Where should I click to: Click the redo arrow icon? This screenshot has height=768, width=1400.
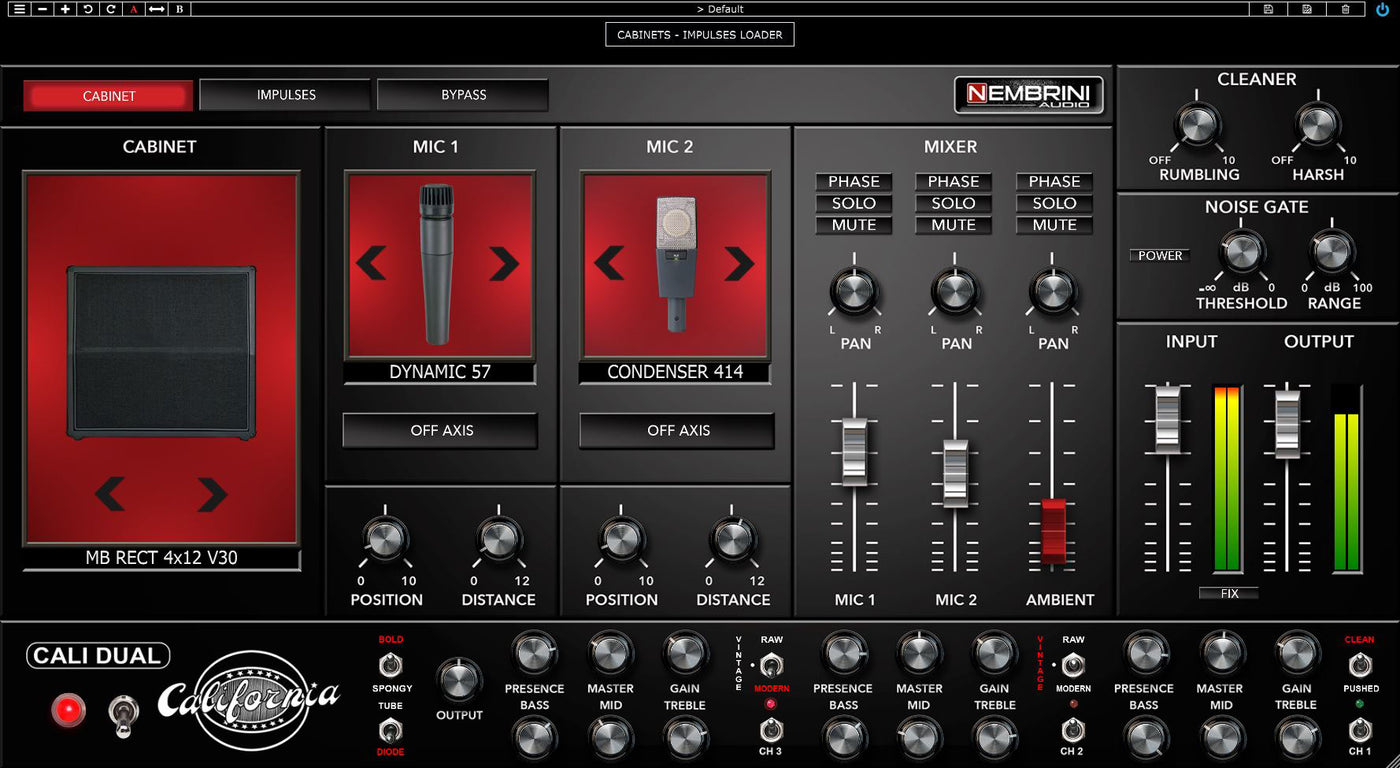tap(111, 9)
